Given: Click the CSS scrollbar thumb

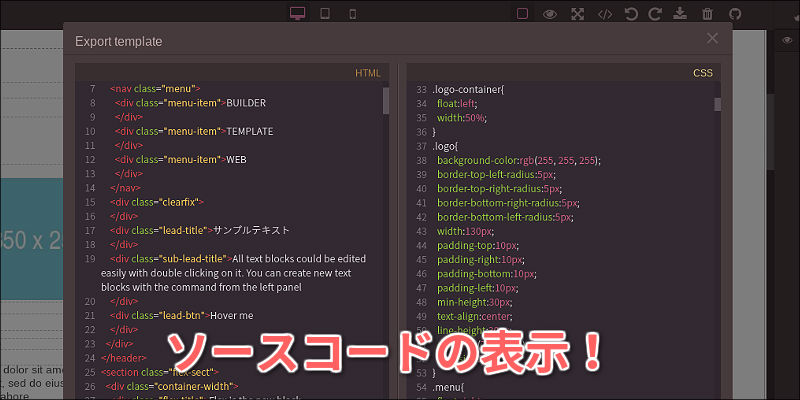Looking at the screenshot, I should 718,104.
